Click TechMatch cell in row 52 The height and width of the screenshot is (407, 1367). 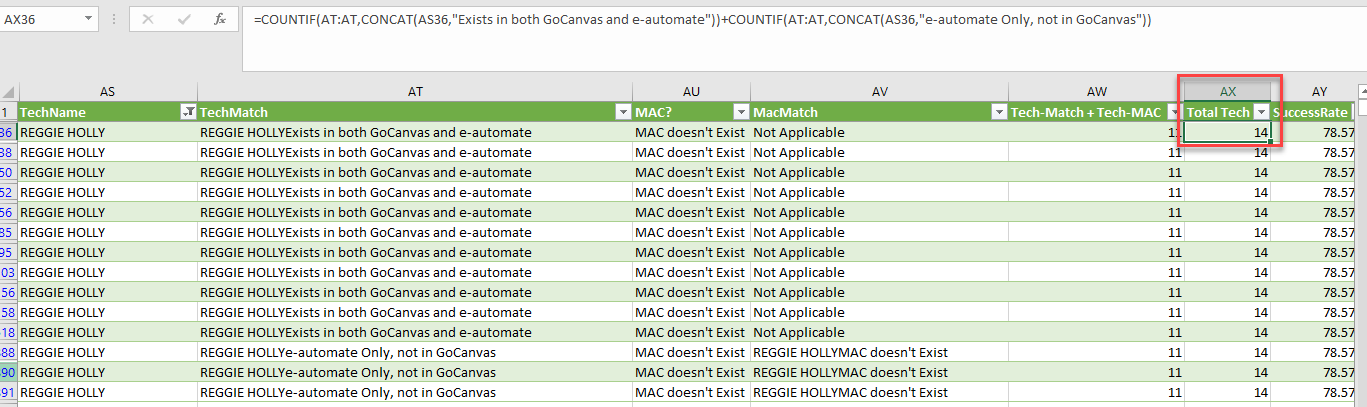pyautogui.click(x=415, y=192)
